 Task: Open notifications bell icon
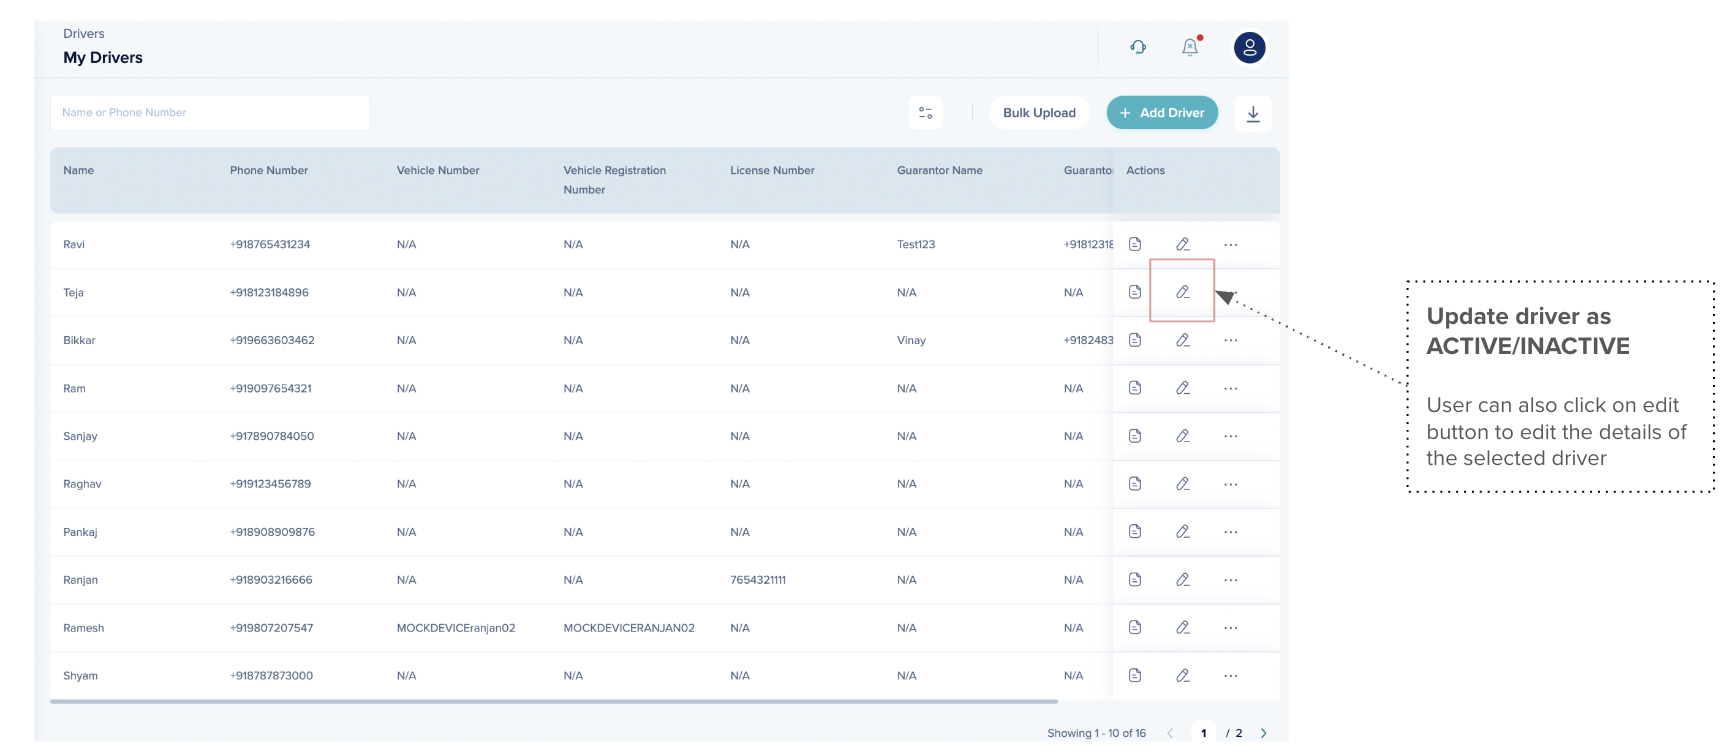(x=1190, y=47)
